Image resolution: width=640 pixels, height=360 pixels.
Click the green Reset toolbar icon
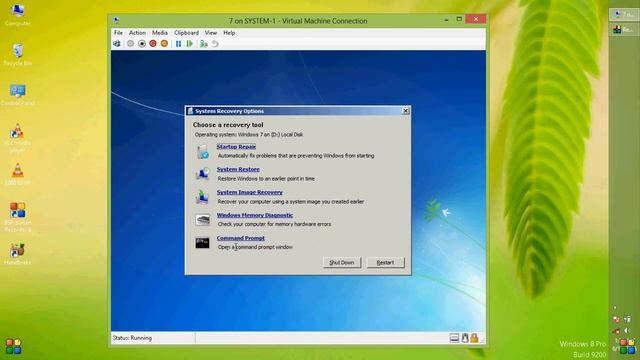point(190,43)
